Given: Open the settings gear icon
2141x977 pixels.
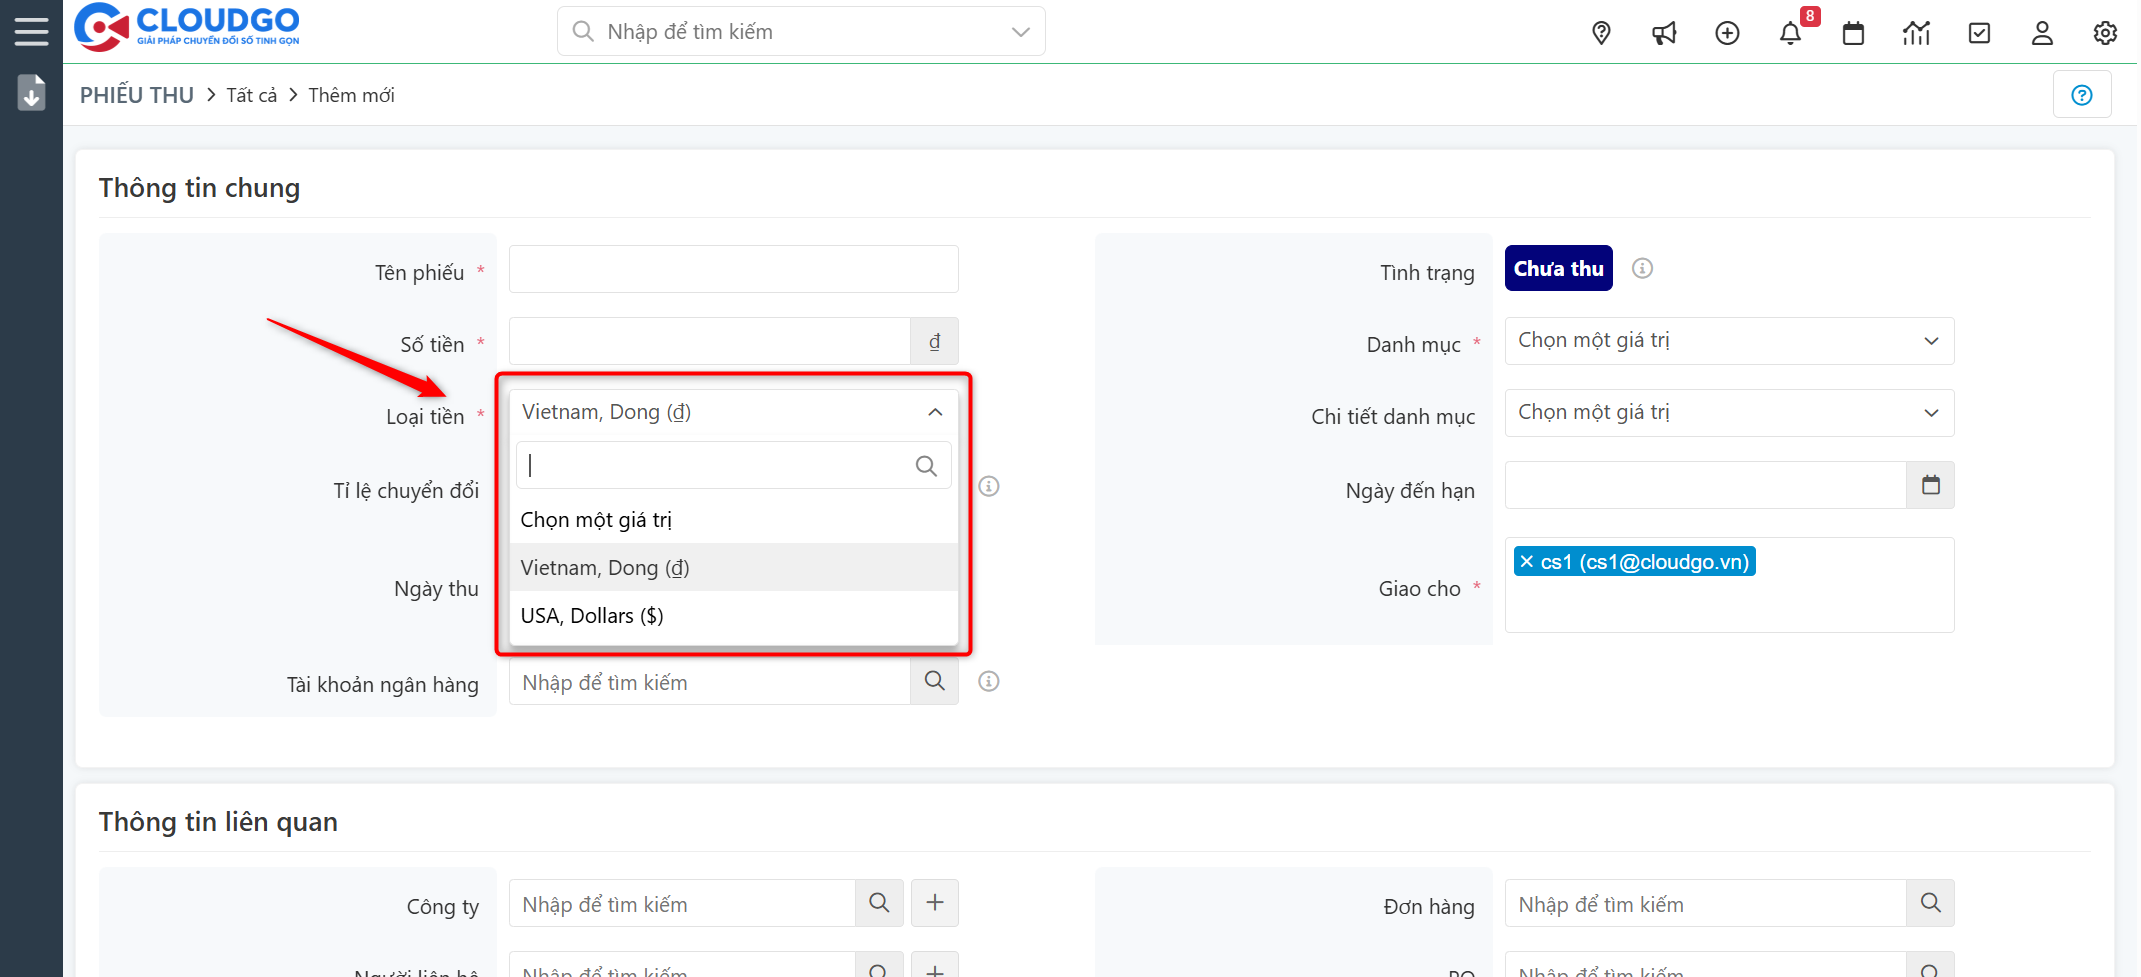Looking at the screenshot, I should click(2105, 33).
